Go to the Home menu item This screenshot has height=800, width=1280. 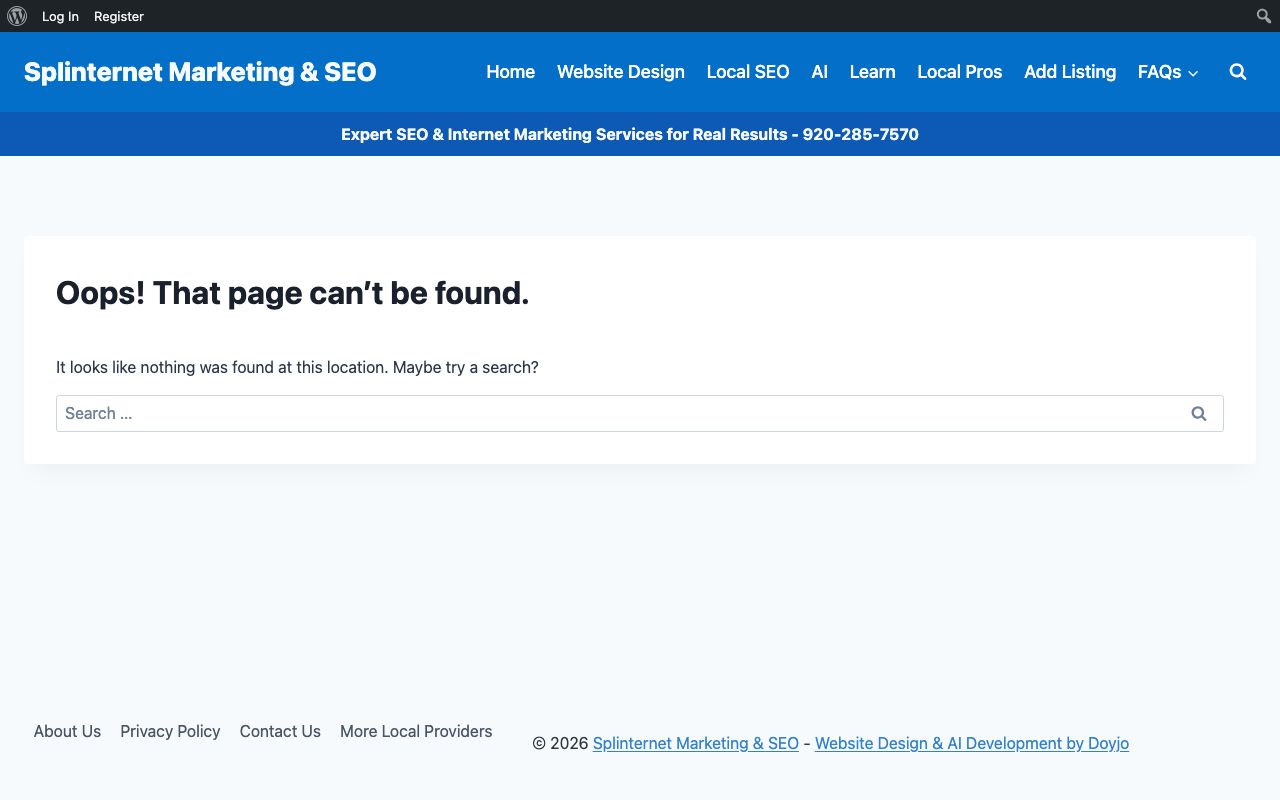pos(510,72)
